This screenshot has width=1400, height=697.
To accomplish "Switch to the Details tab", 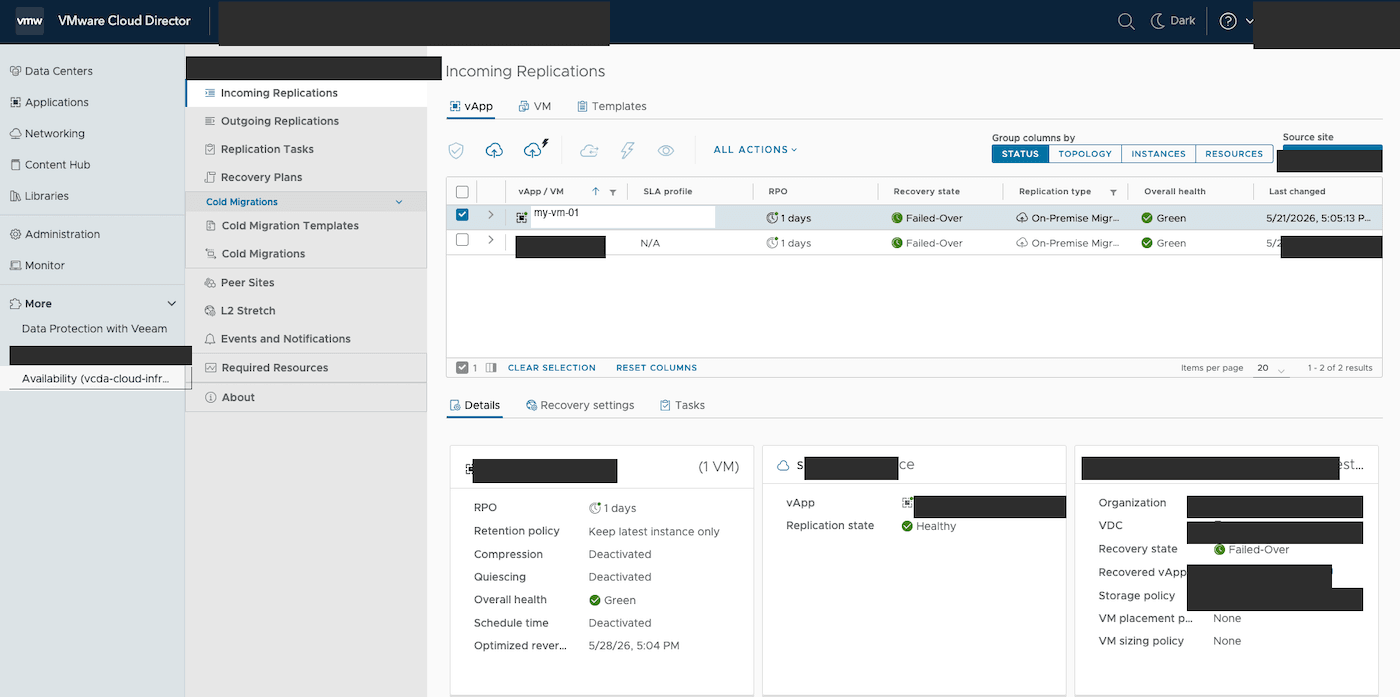I will click(475, 405).
